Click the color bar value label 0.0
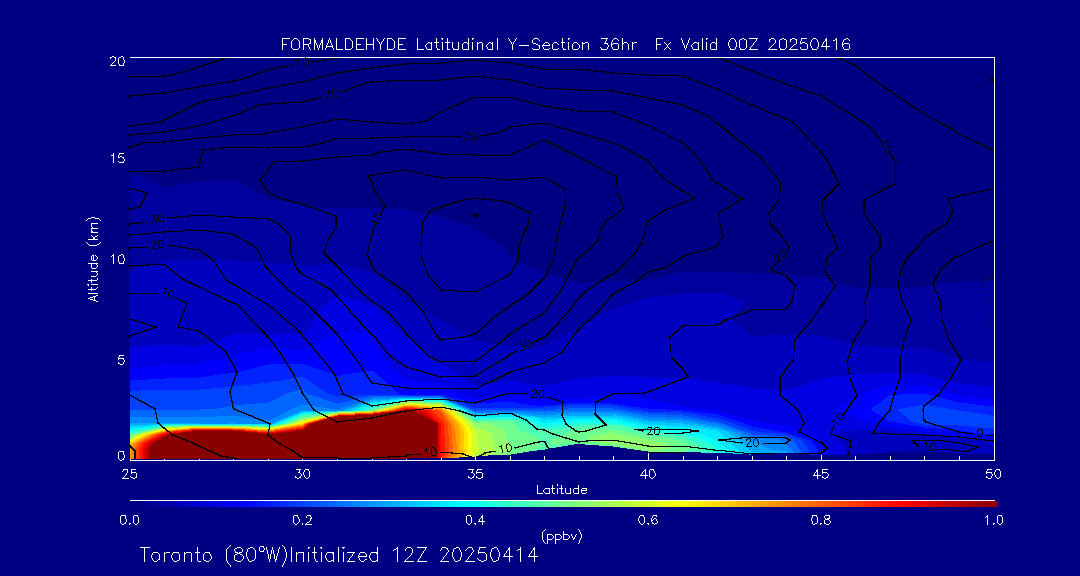 tap(129, 520)
